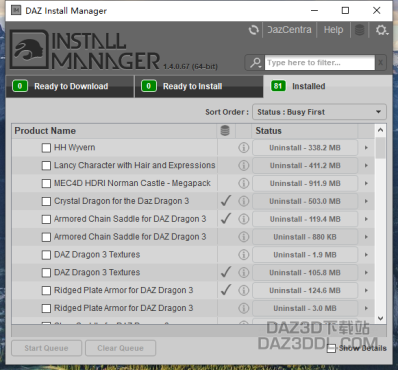This screenshot has height=370, width=398.
Task: Expand options arrow for 1.9 MB Textures
Action: pos(366,255)
